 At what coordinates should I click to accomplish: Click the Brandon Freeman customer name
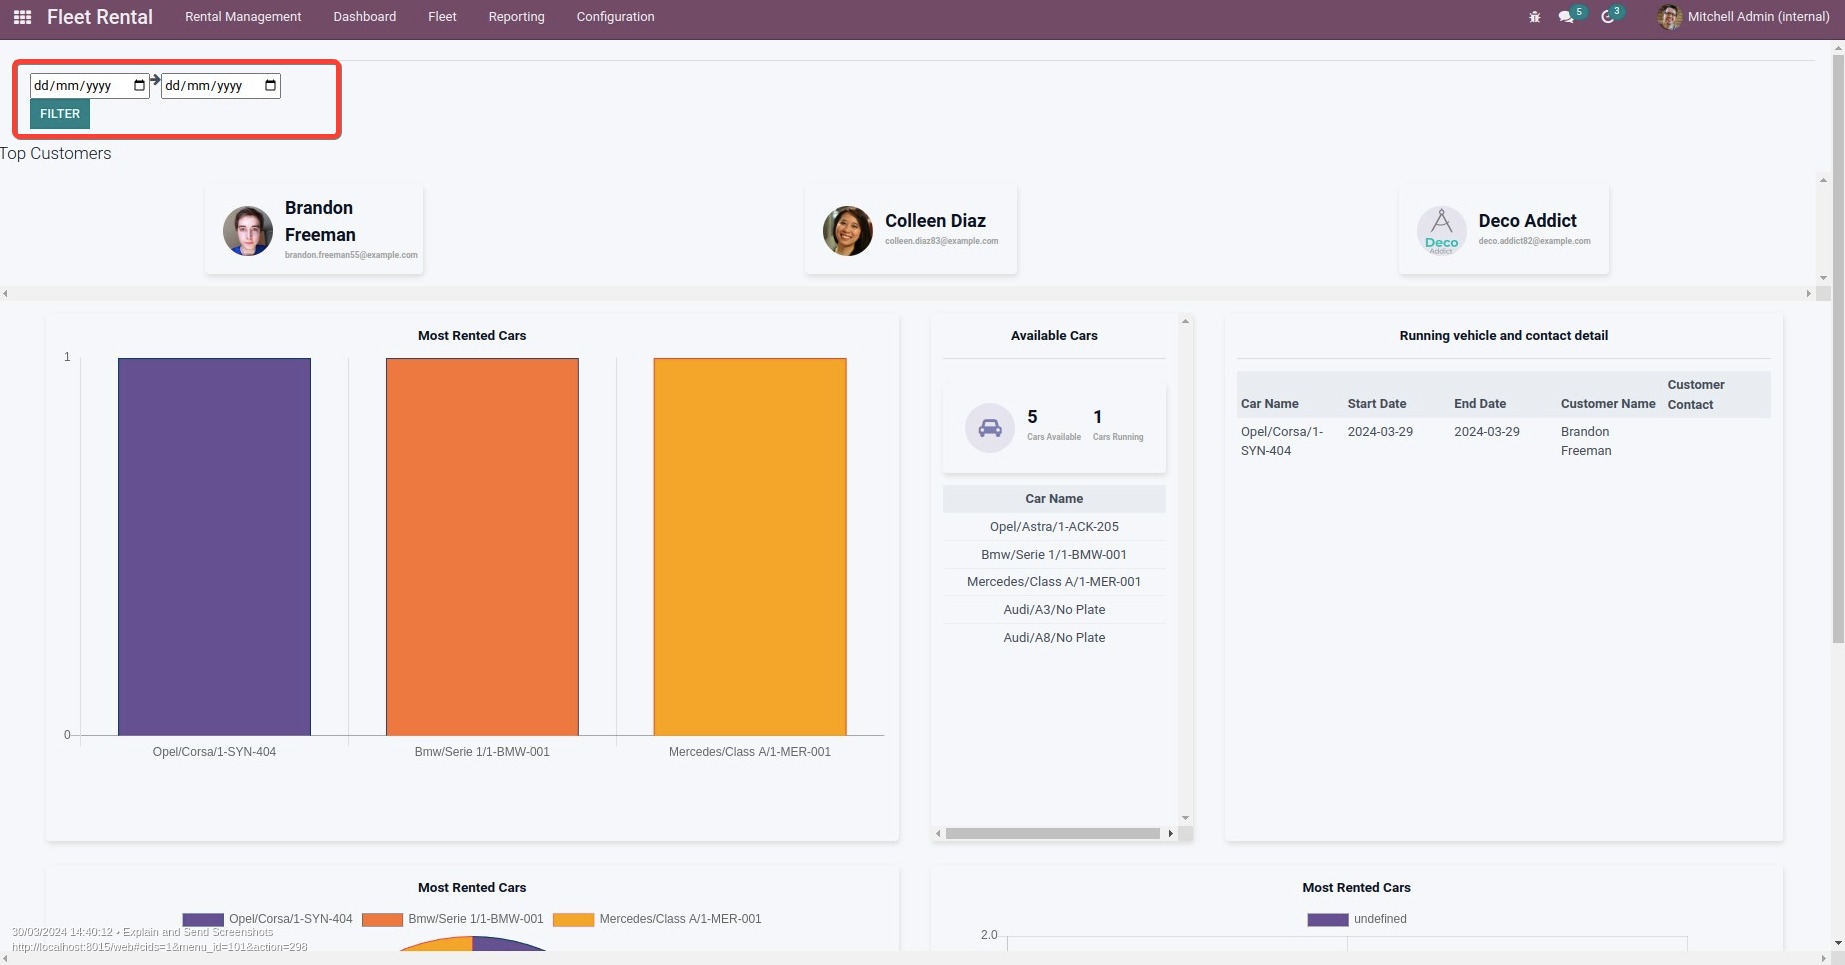(320, 221)
